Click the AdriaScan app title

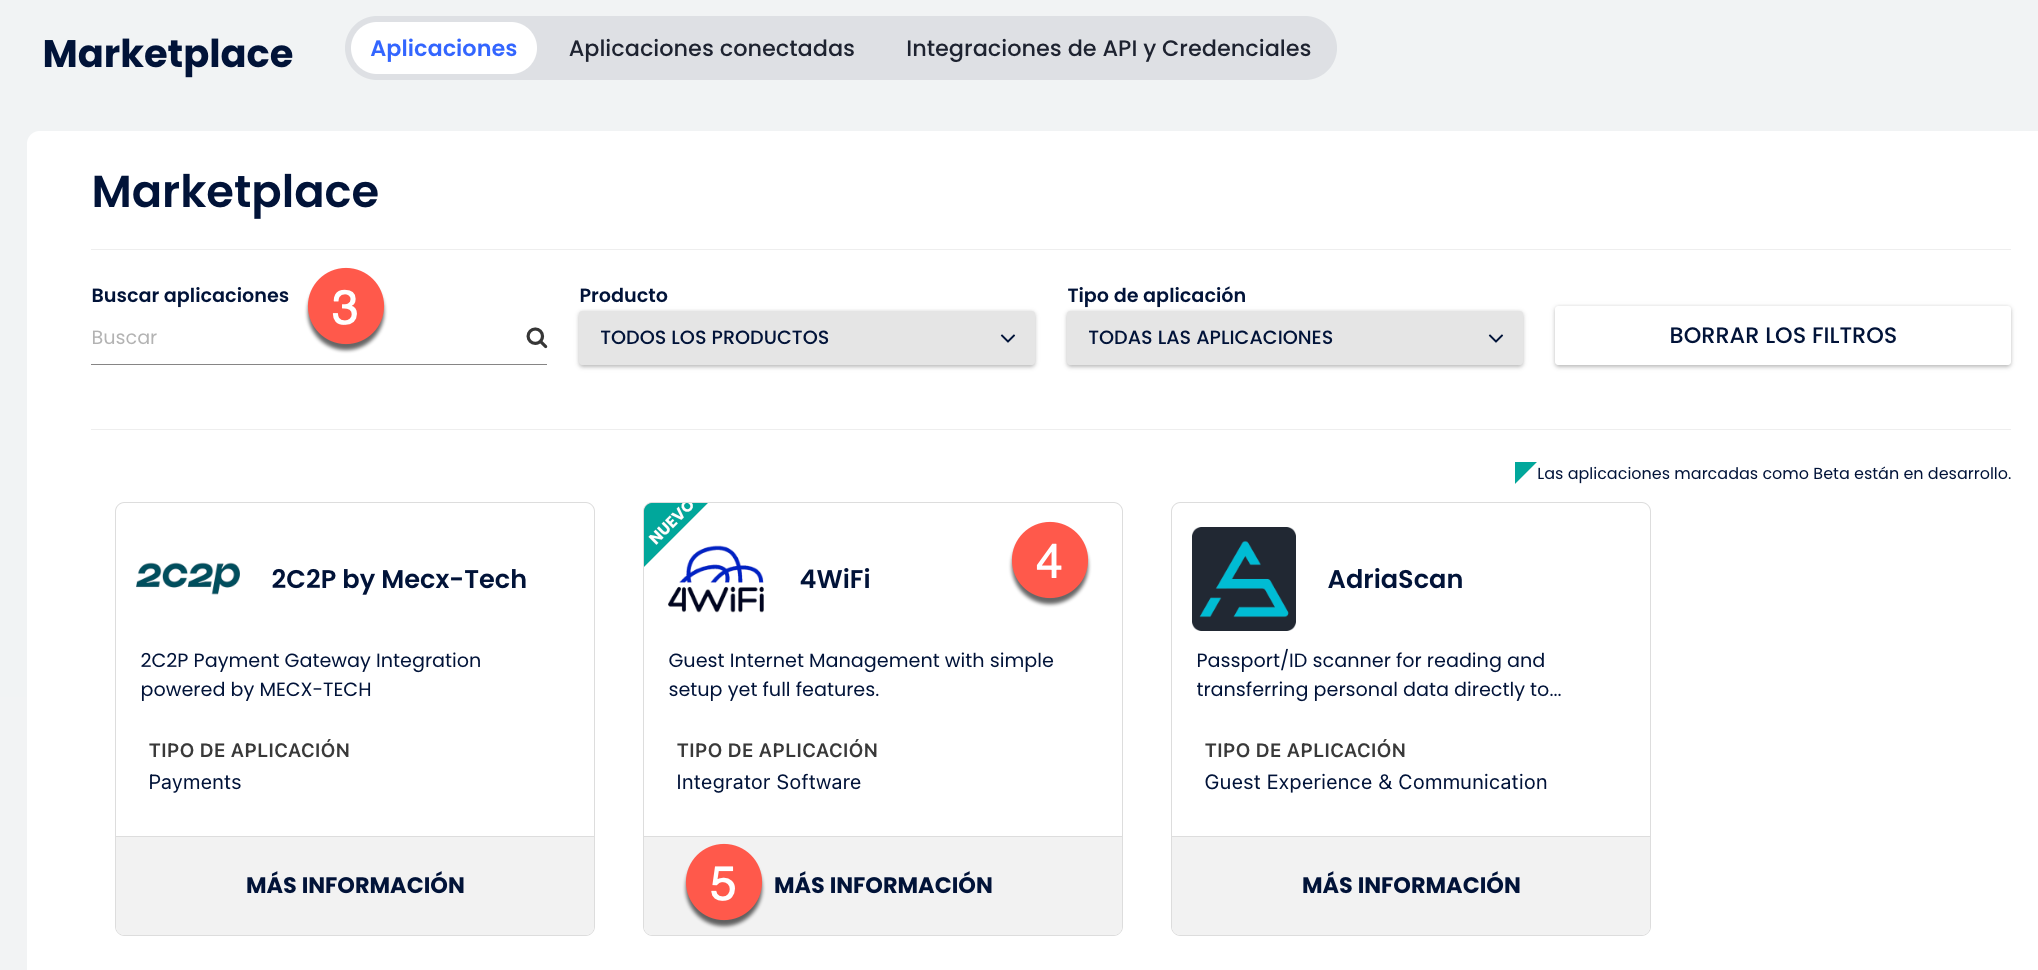[1395, 579]
